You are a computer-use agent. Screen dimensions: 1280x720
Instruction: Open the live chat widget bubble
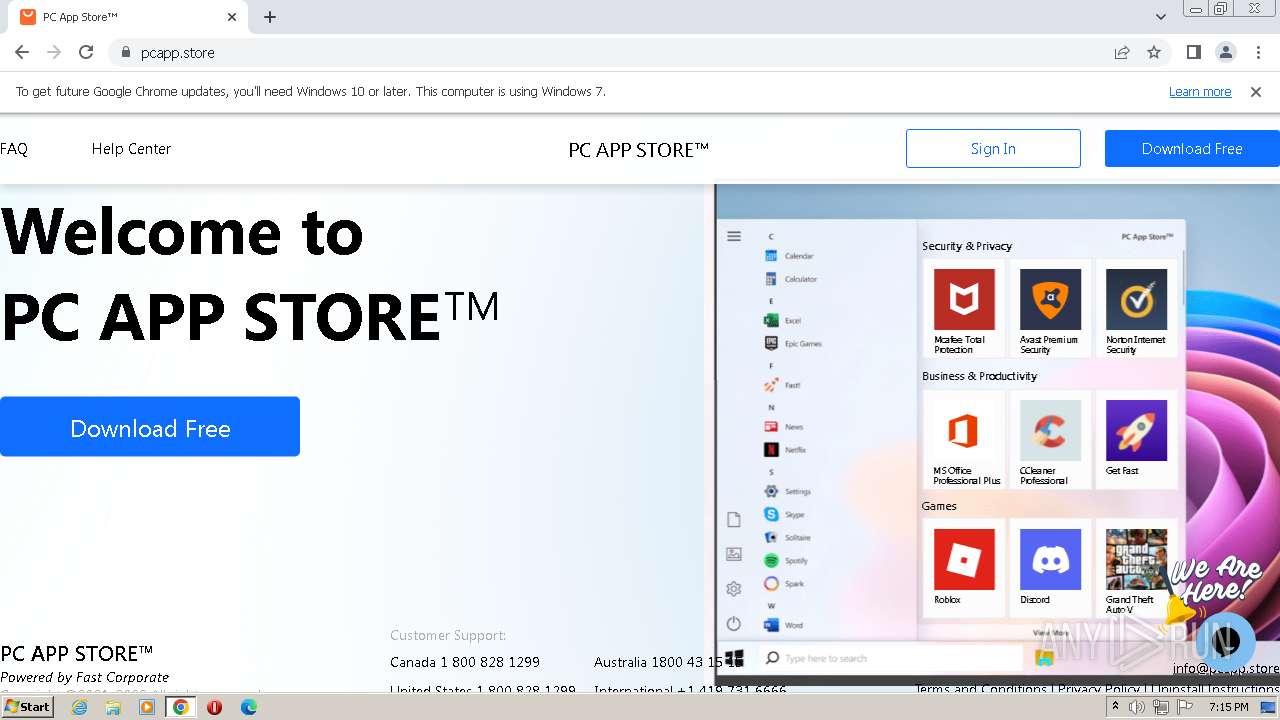[x=1225, y=641]
